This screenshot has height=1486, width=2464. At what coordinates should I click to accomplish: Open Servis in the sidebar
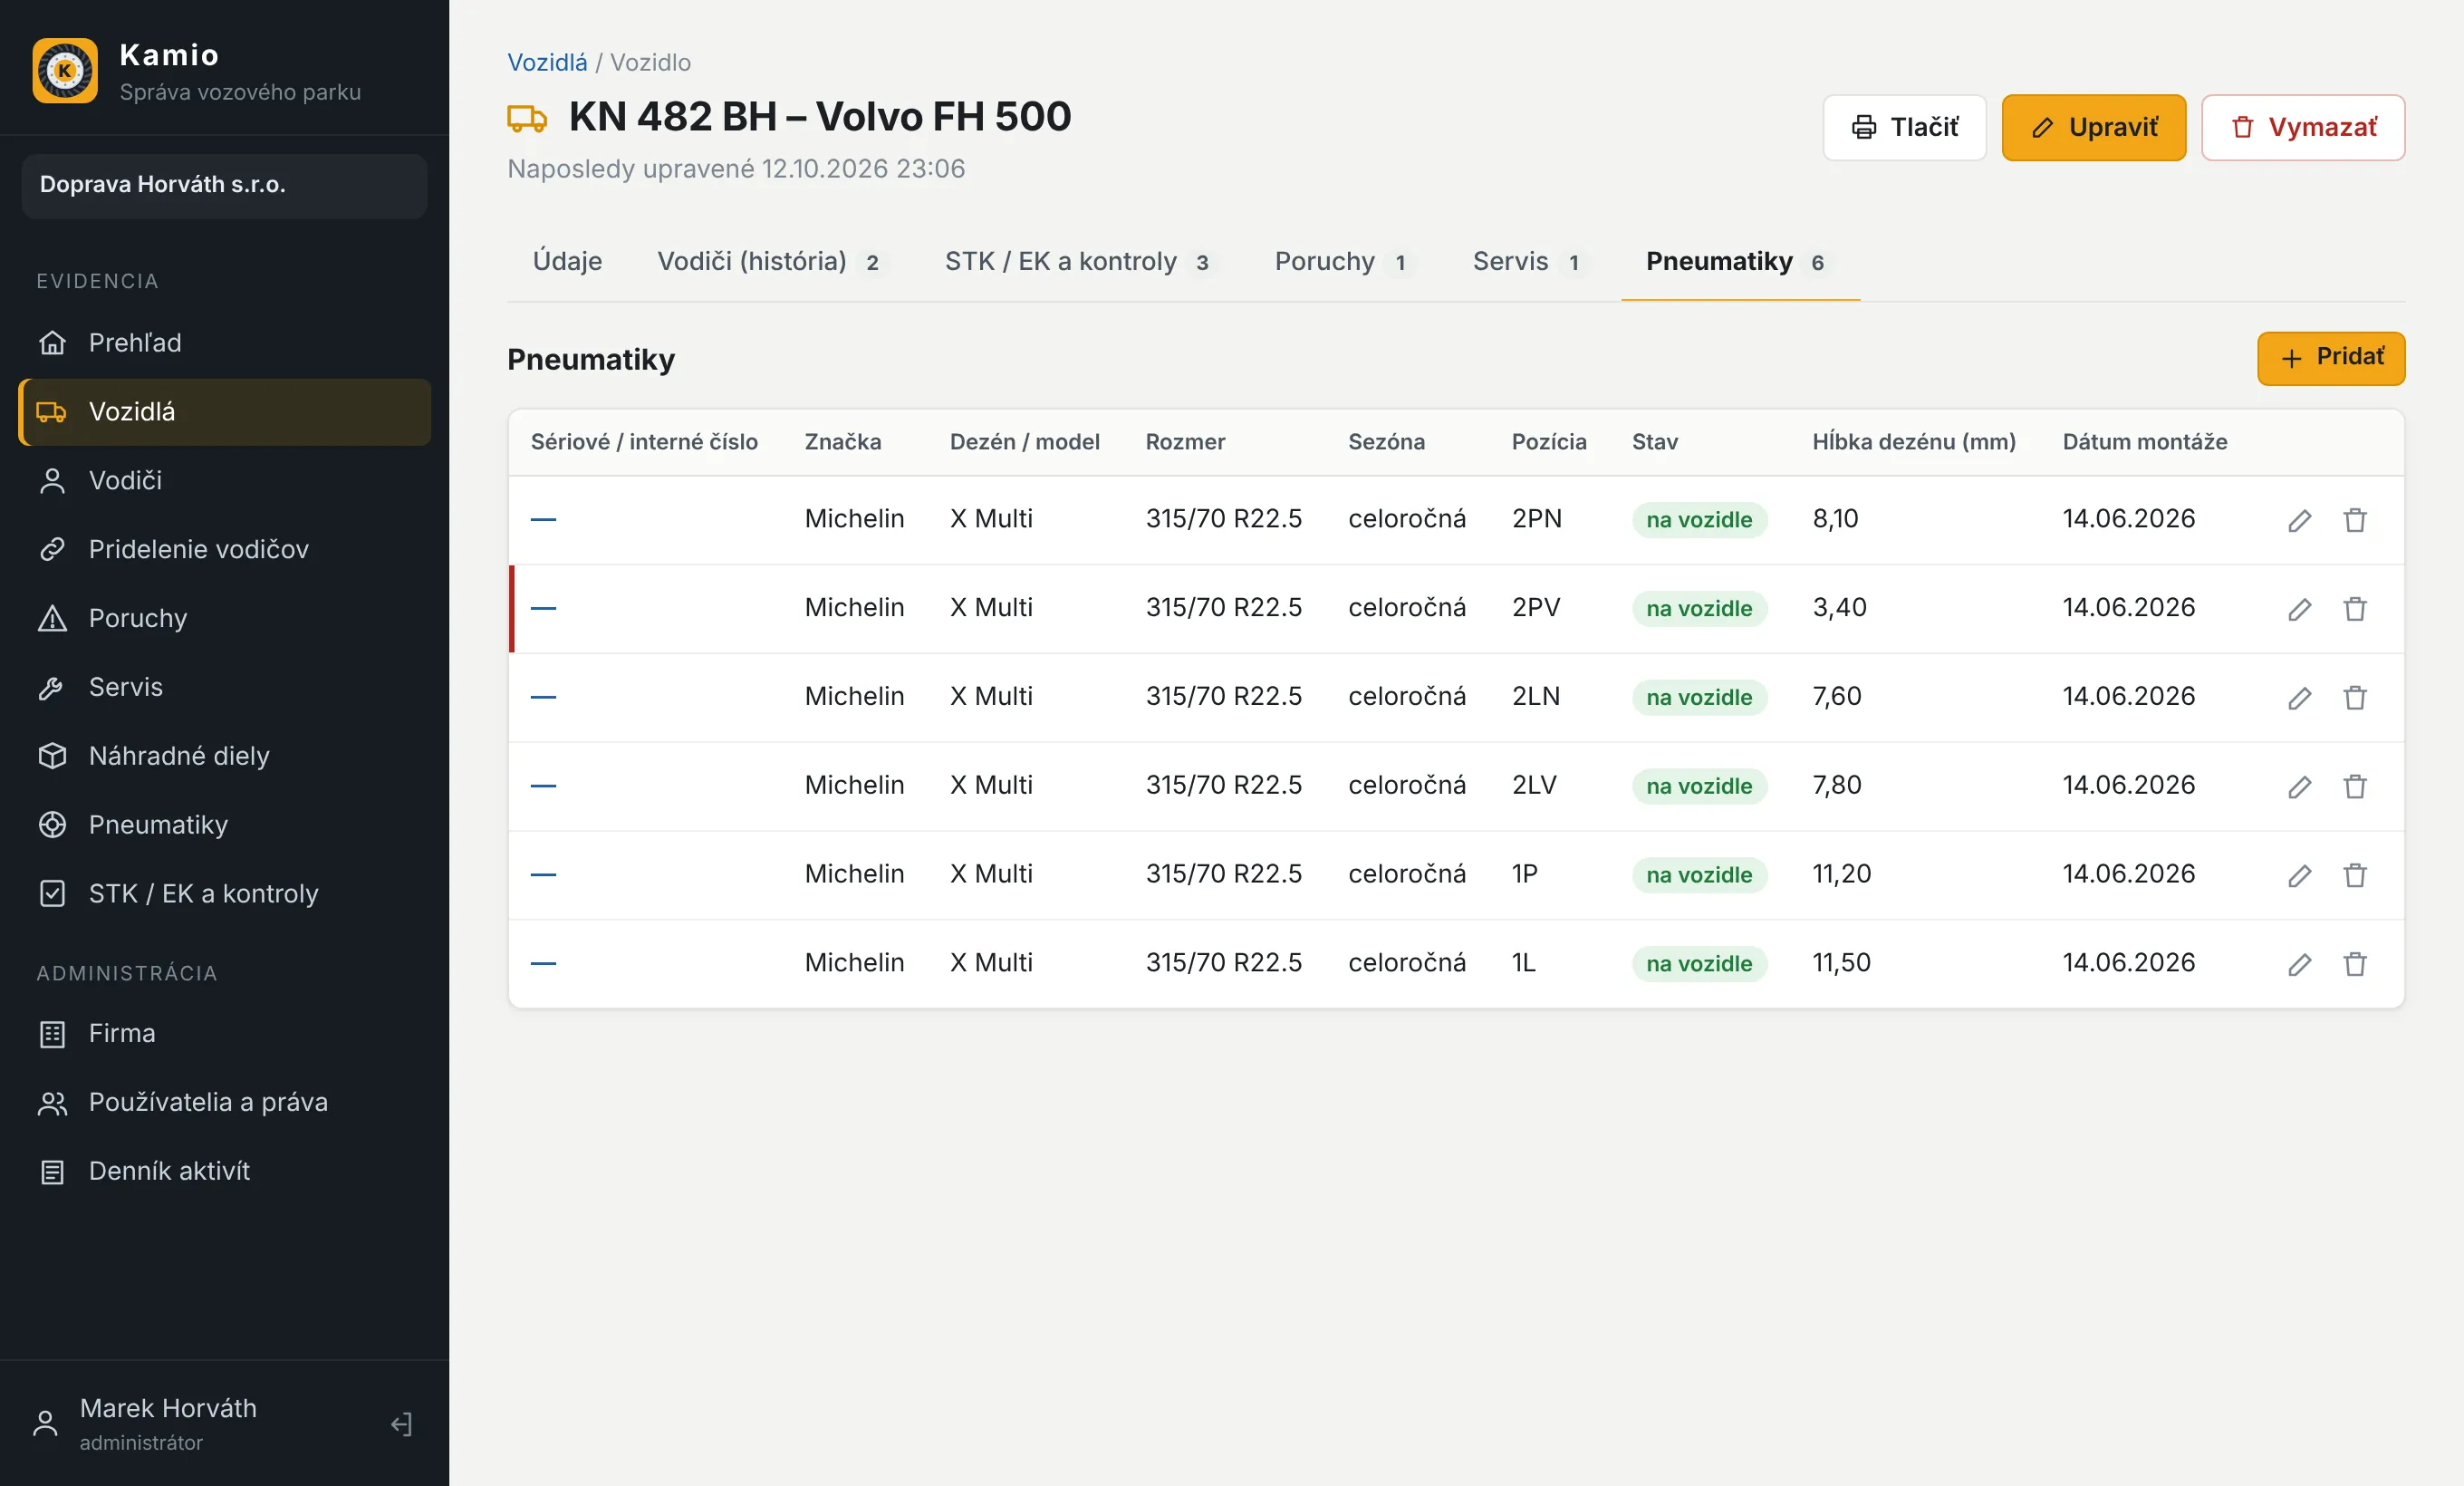point(225,687)
